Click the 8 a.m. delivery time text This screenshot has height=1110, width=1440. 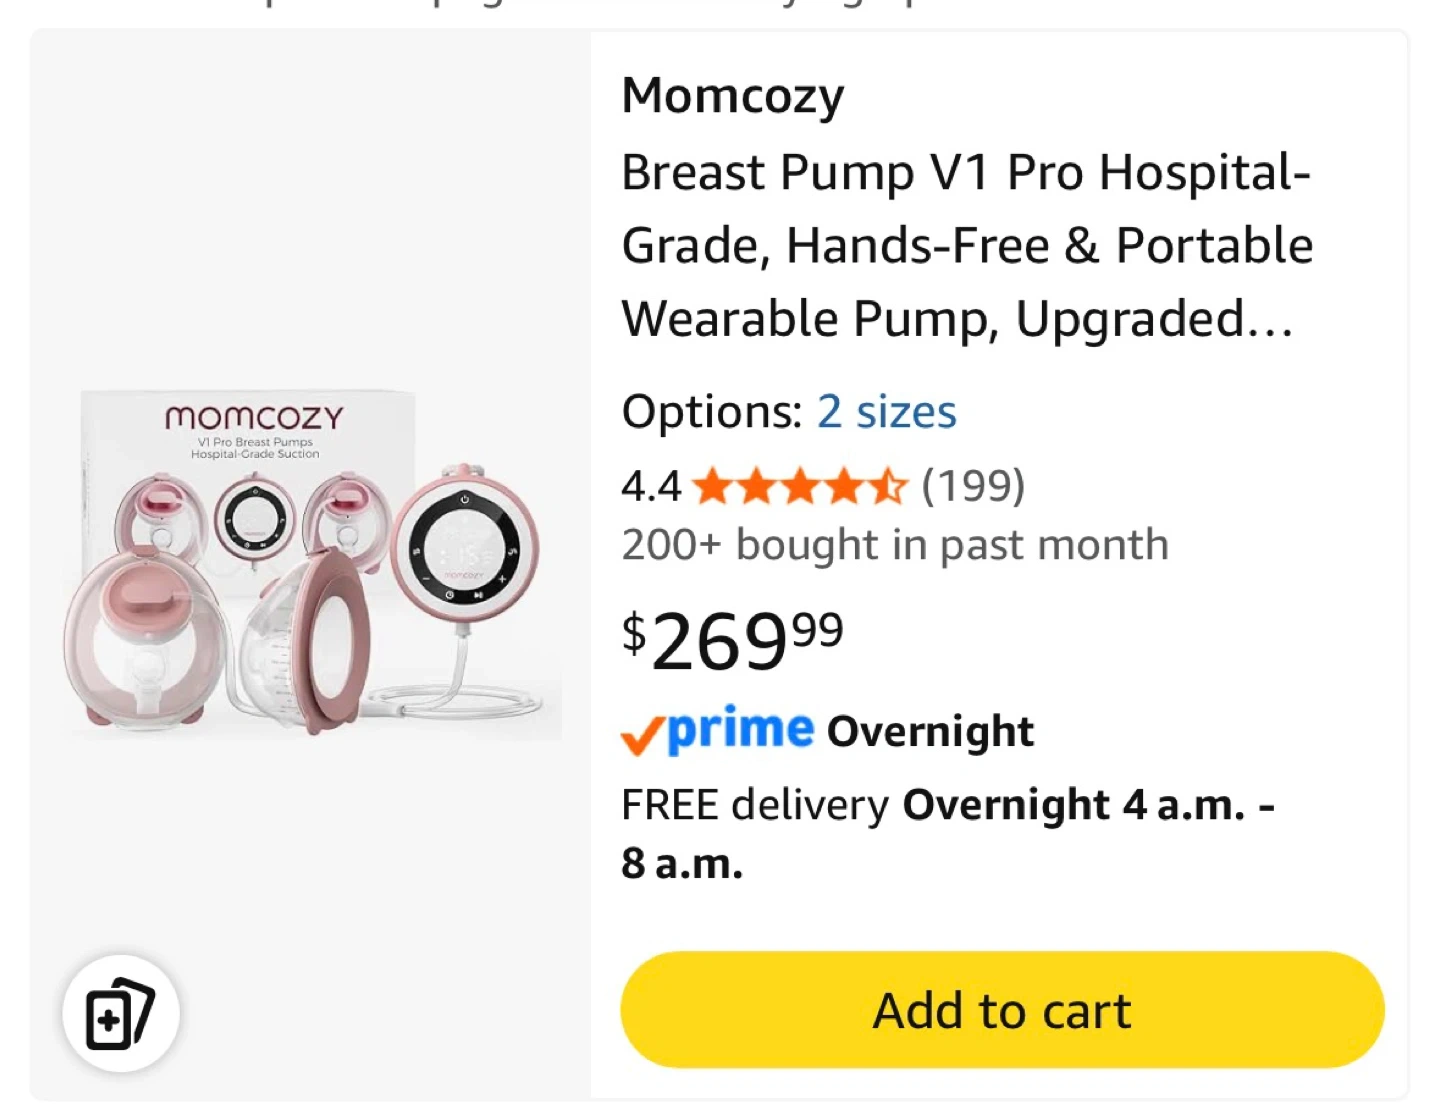click(x=682, y=863)
